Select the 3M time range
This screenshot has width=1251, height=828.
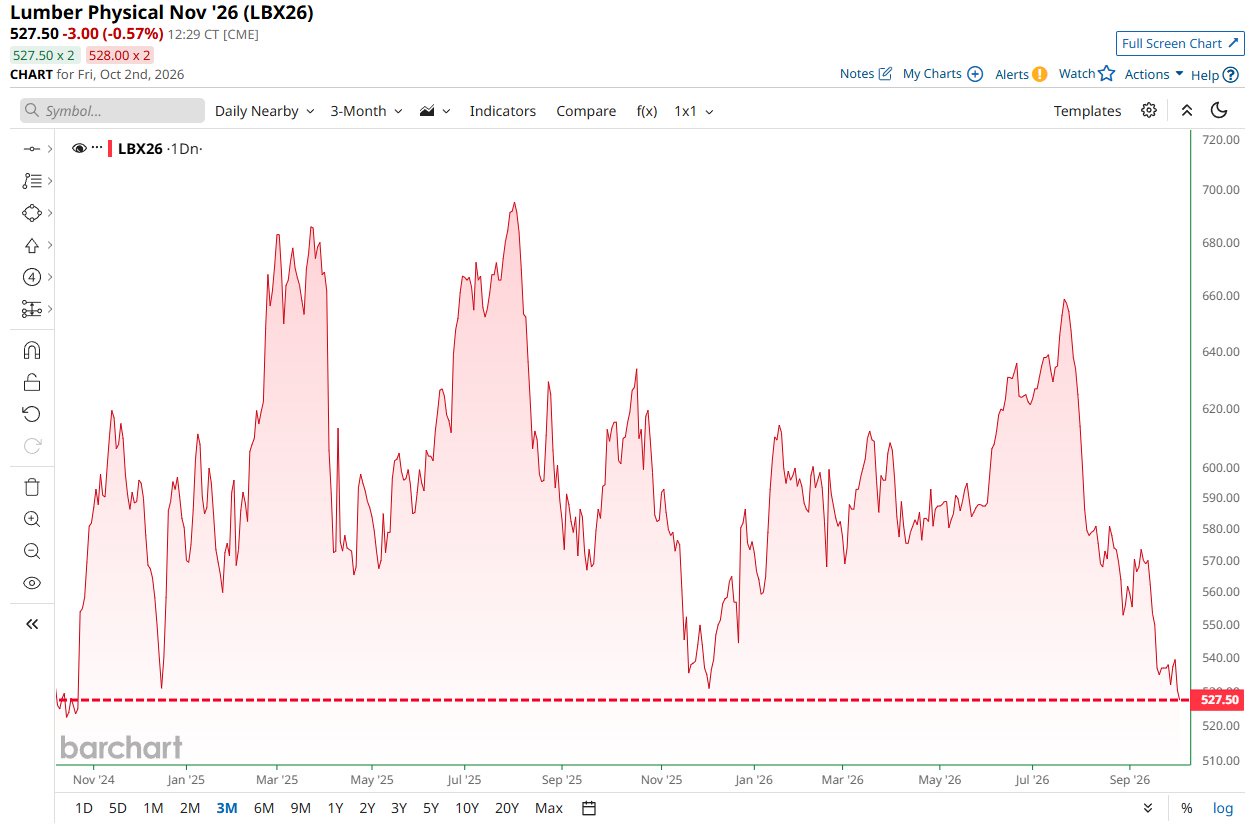point(227,808)
